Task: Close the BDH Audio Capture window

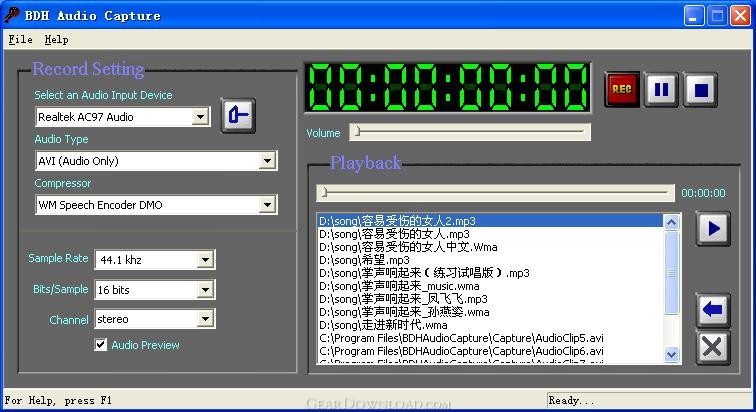Action: click(x=740, y=16)
